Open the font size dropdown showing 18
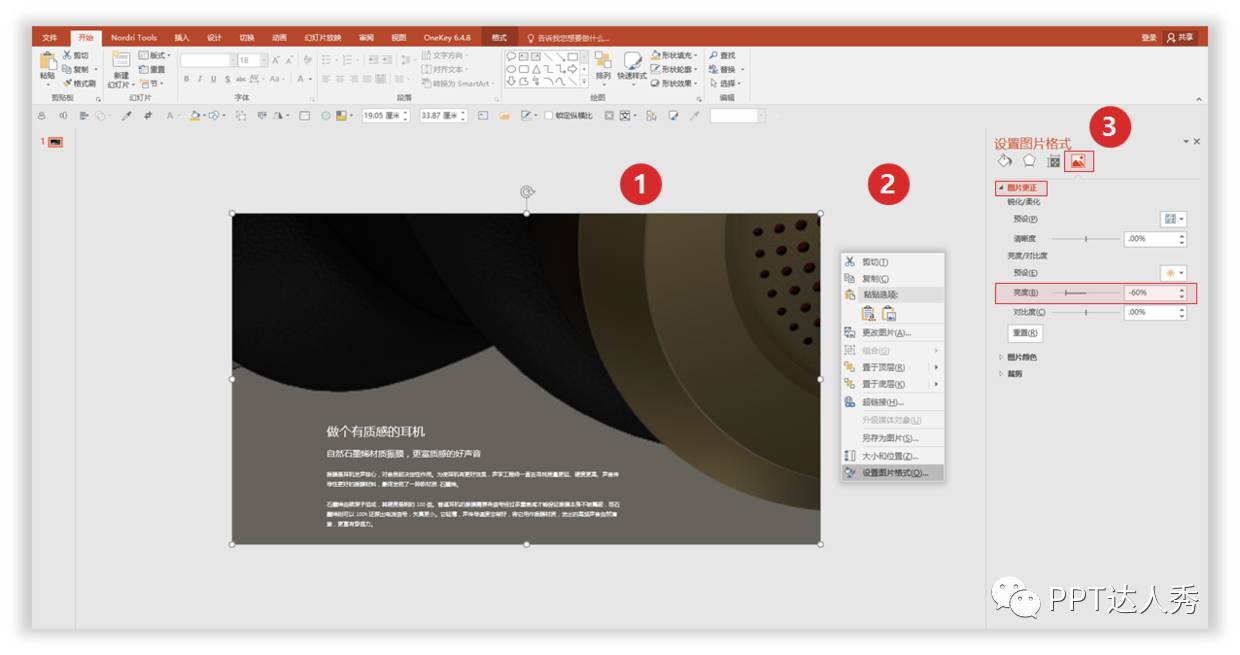 (264, 60)
